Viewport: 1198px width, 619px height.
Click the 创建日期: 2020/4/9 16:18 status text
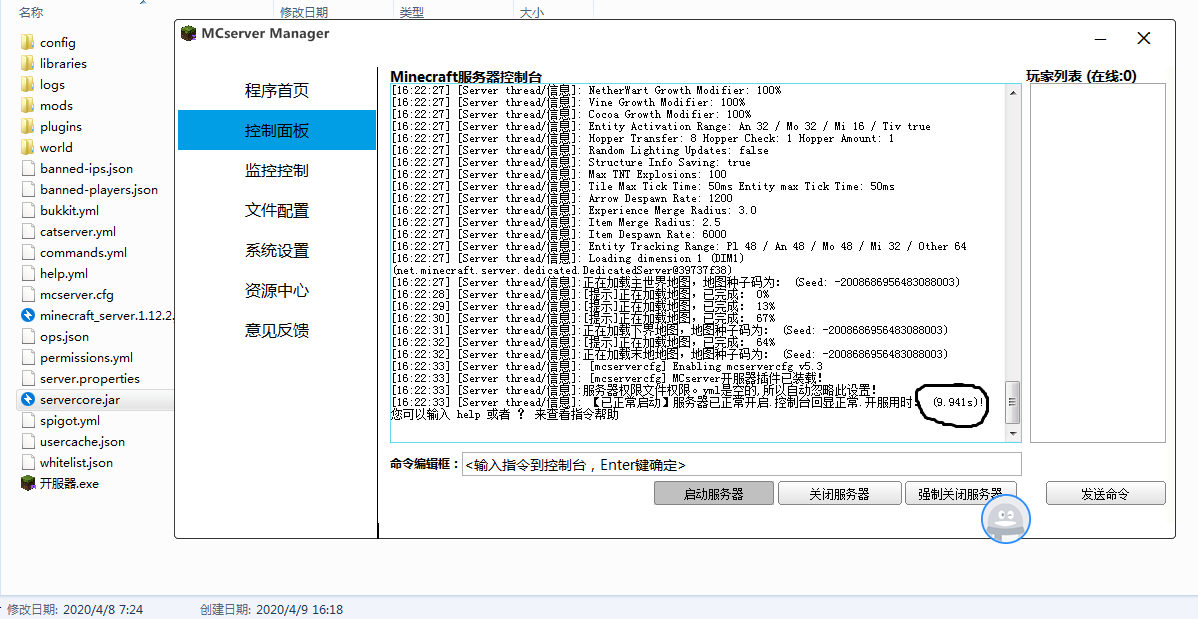[271, 610]
